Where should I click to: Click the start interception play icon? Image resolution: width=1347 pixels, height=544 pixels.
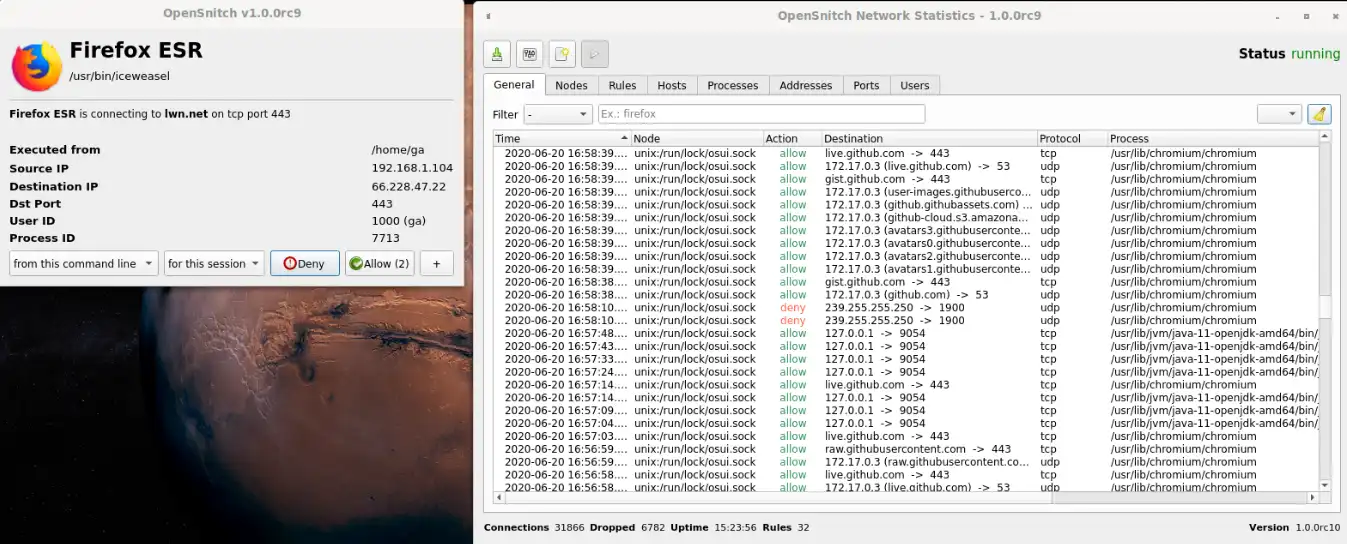click(594, 54)
